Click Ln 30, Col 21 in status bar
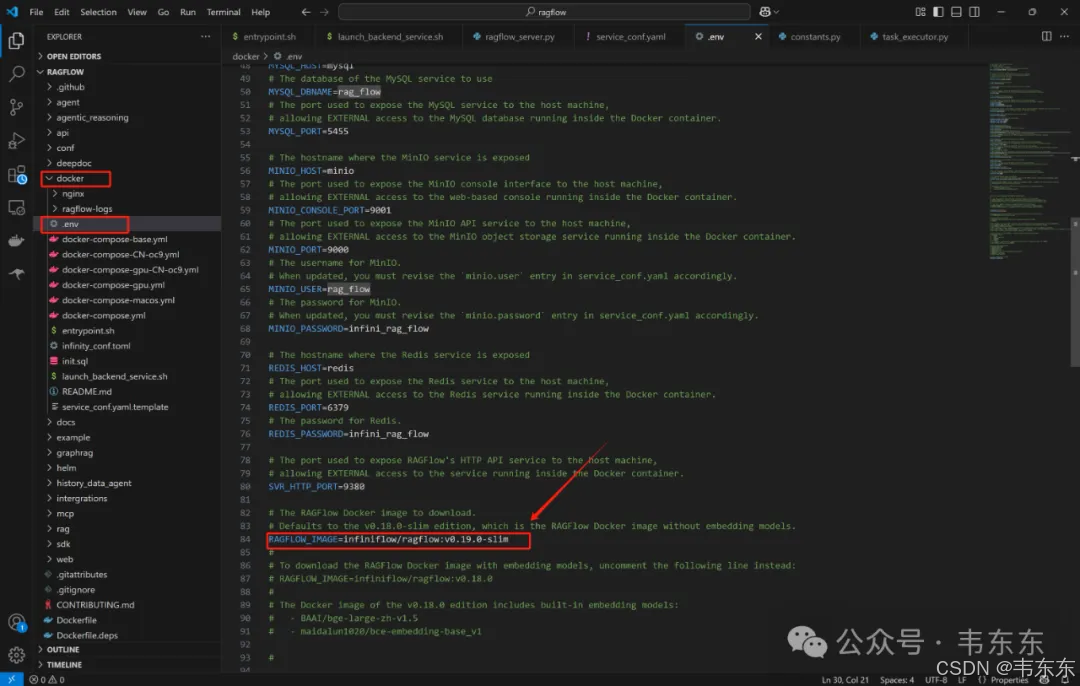1080x686 pixels. 844,680
